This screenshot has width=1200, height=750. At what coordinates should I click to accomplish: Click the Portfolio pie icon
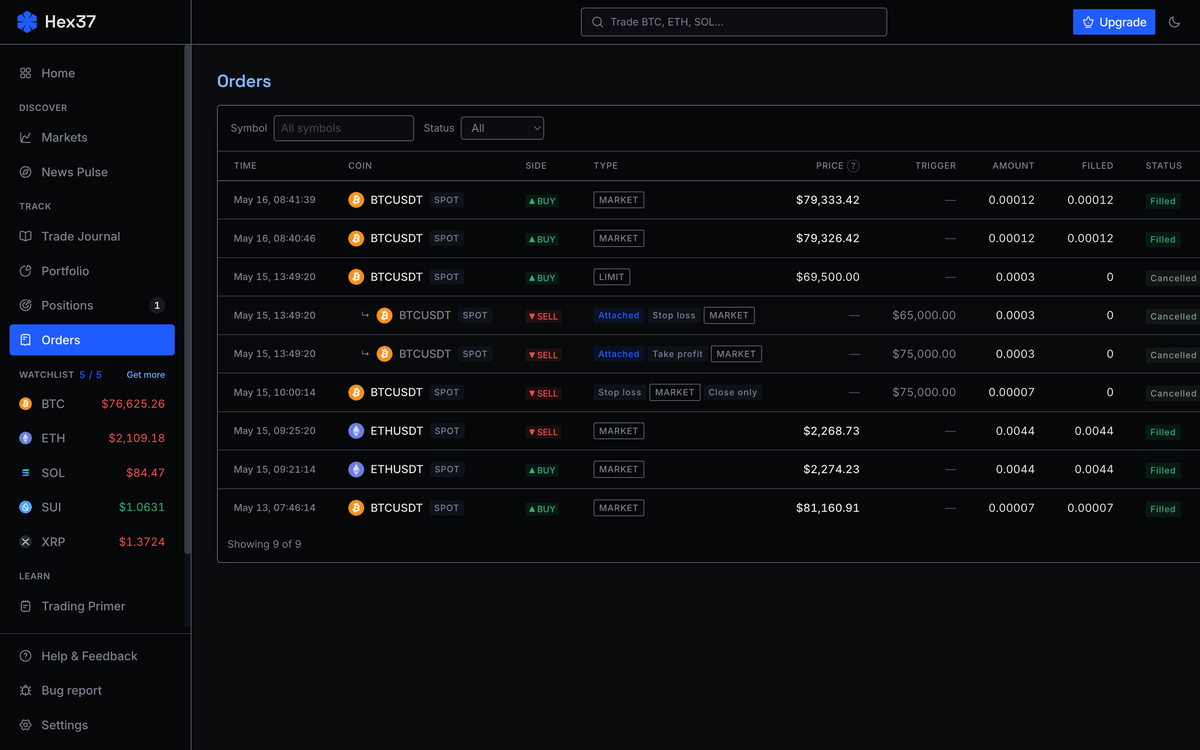click(26, 271)
